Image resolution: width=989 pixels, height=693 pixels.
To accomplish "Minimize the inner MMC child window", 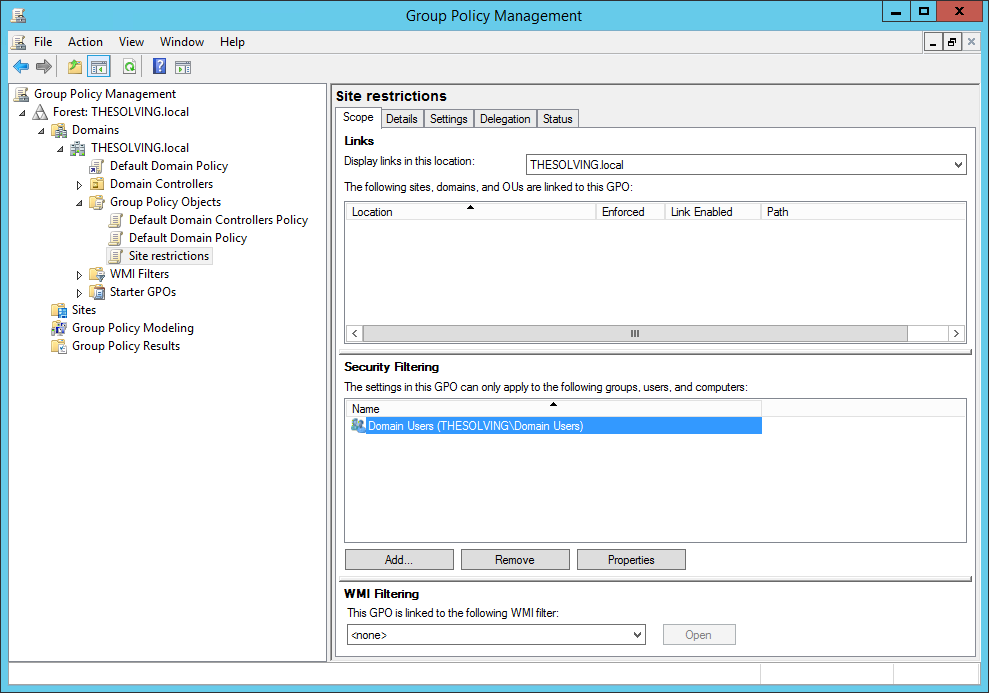I will (933, 42).
